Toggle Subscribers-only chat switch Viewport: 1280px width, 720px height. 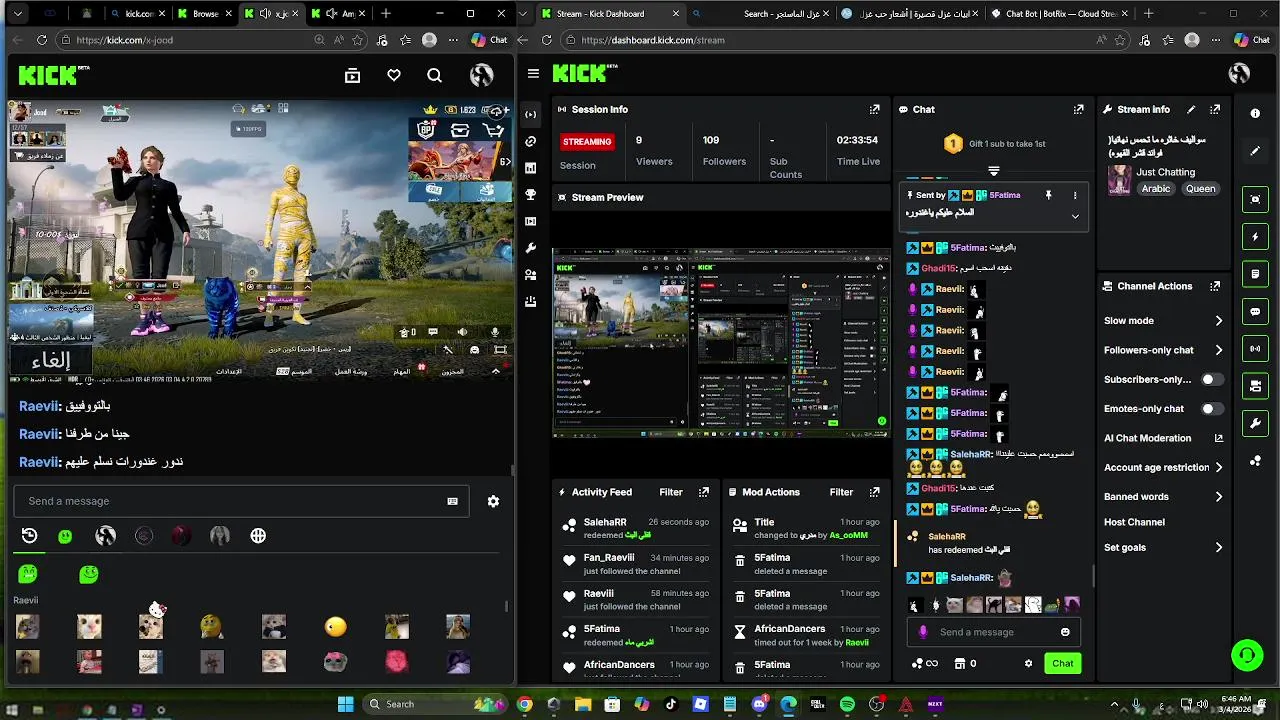[1211, 379]
